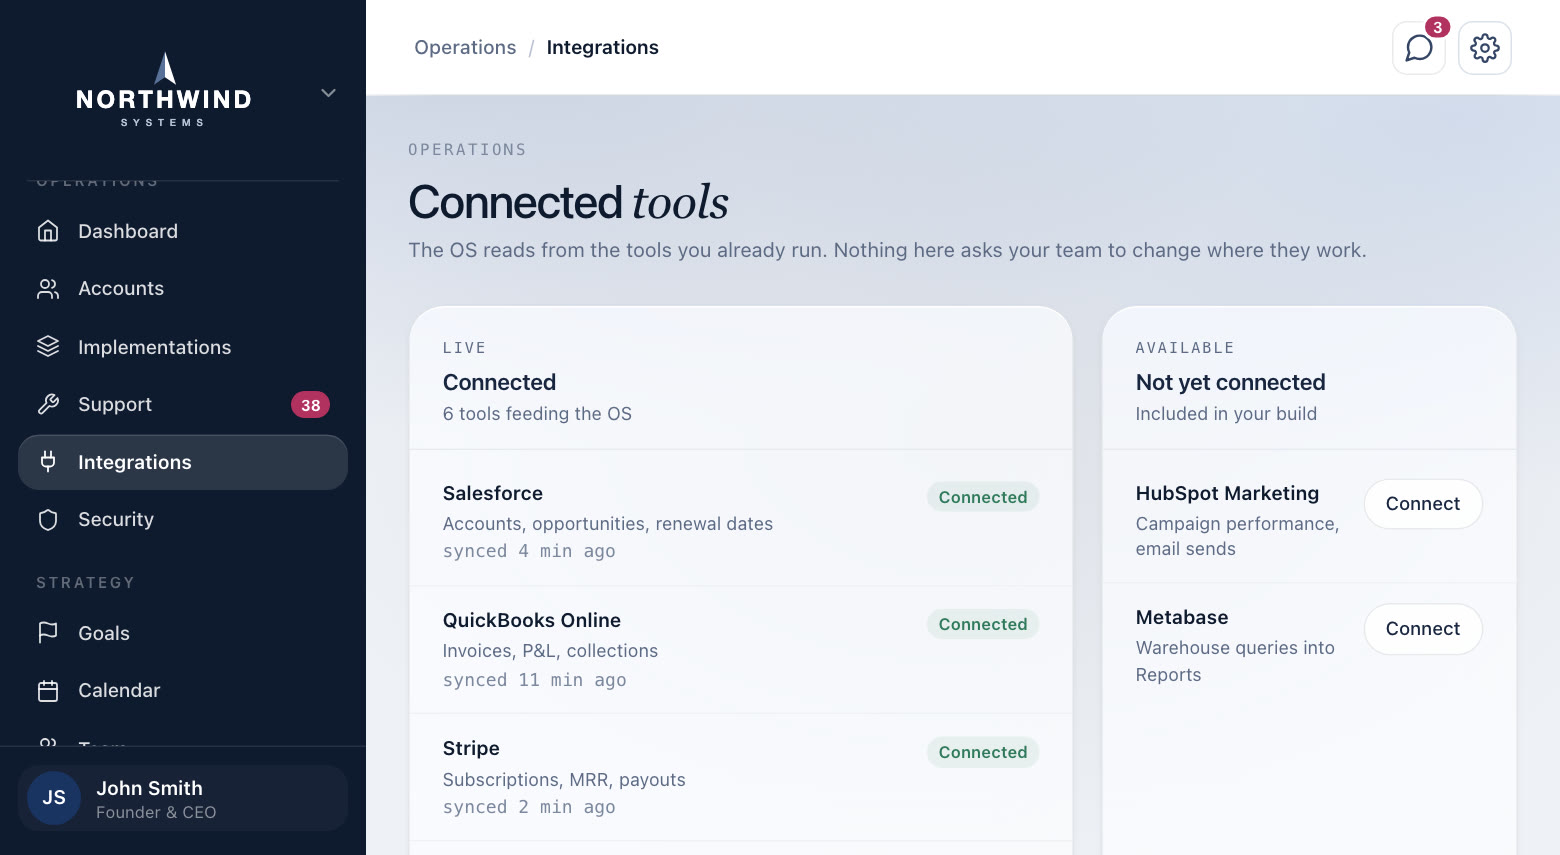Click 'Invoices, P&L, collections' description
1560x855 pixels.
tap(550, 651)
